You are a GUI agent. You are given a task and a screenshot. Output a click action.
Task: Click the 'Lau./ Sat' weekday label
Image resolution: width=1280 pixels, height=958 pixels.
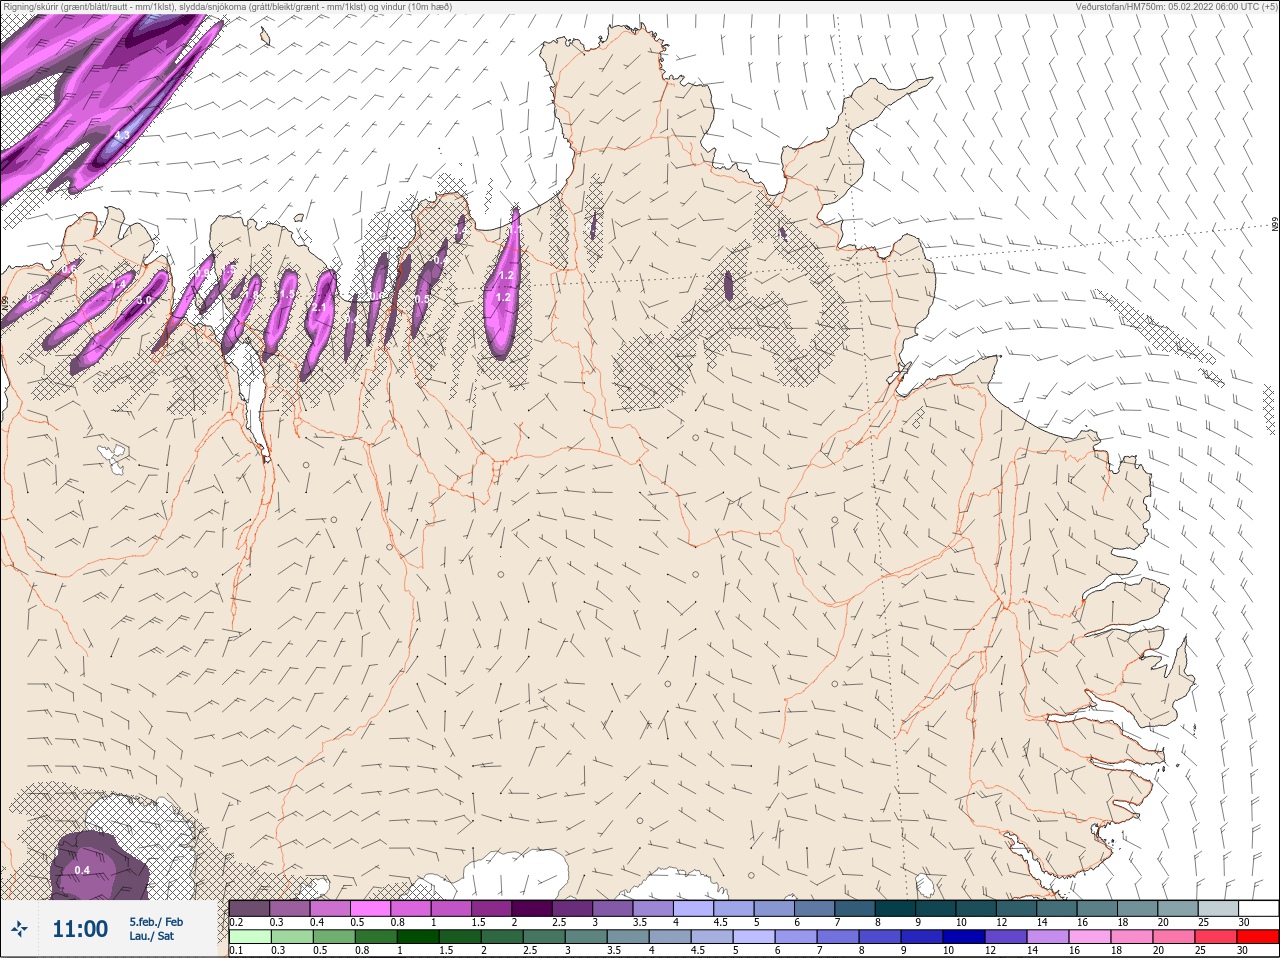point(151,937)
